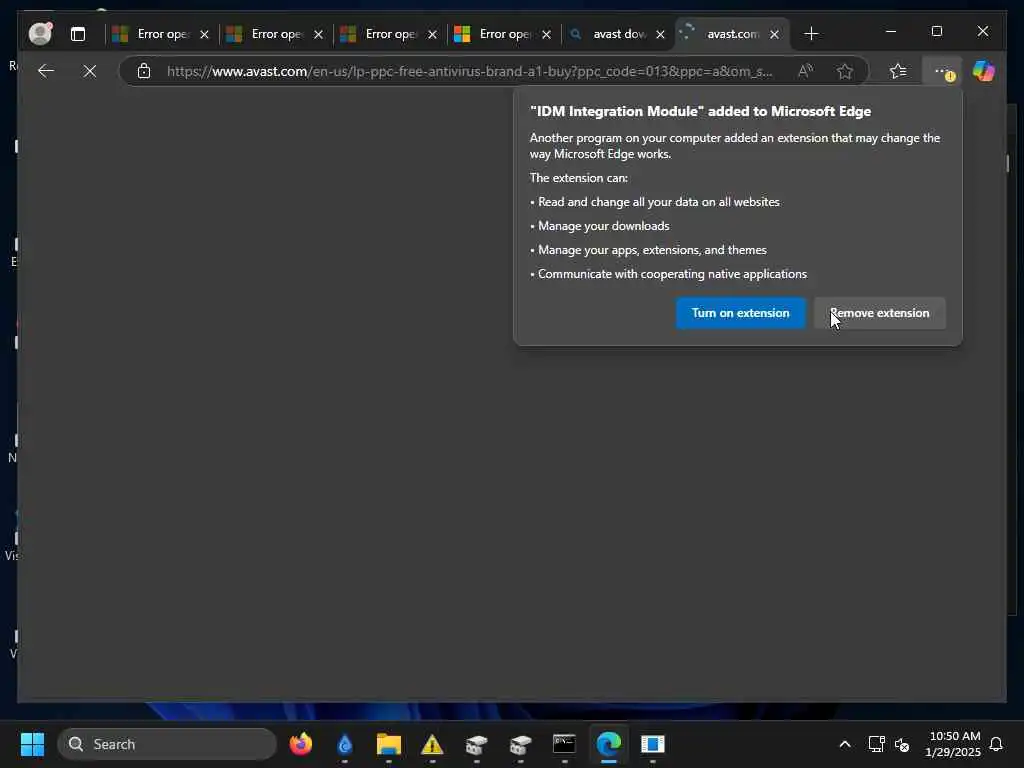Viewport: 1024px width, 768px height.
Task: Close the avast.com tab
Action: tap(775, 34)
